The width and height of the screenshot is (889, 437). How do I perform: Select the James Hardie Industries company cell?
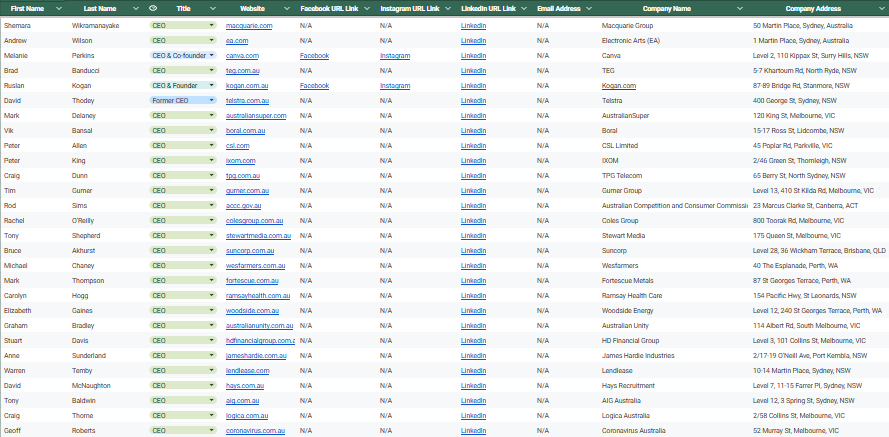[638, 355]
